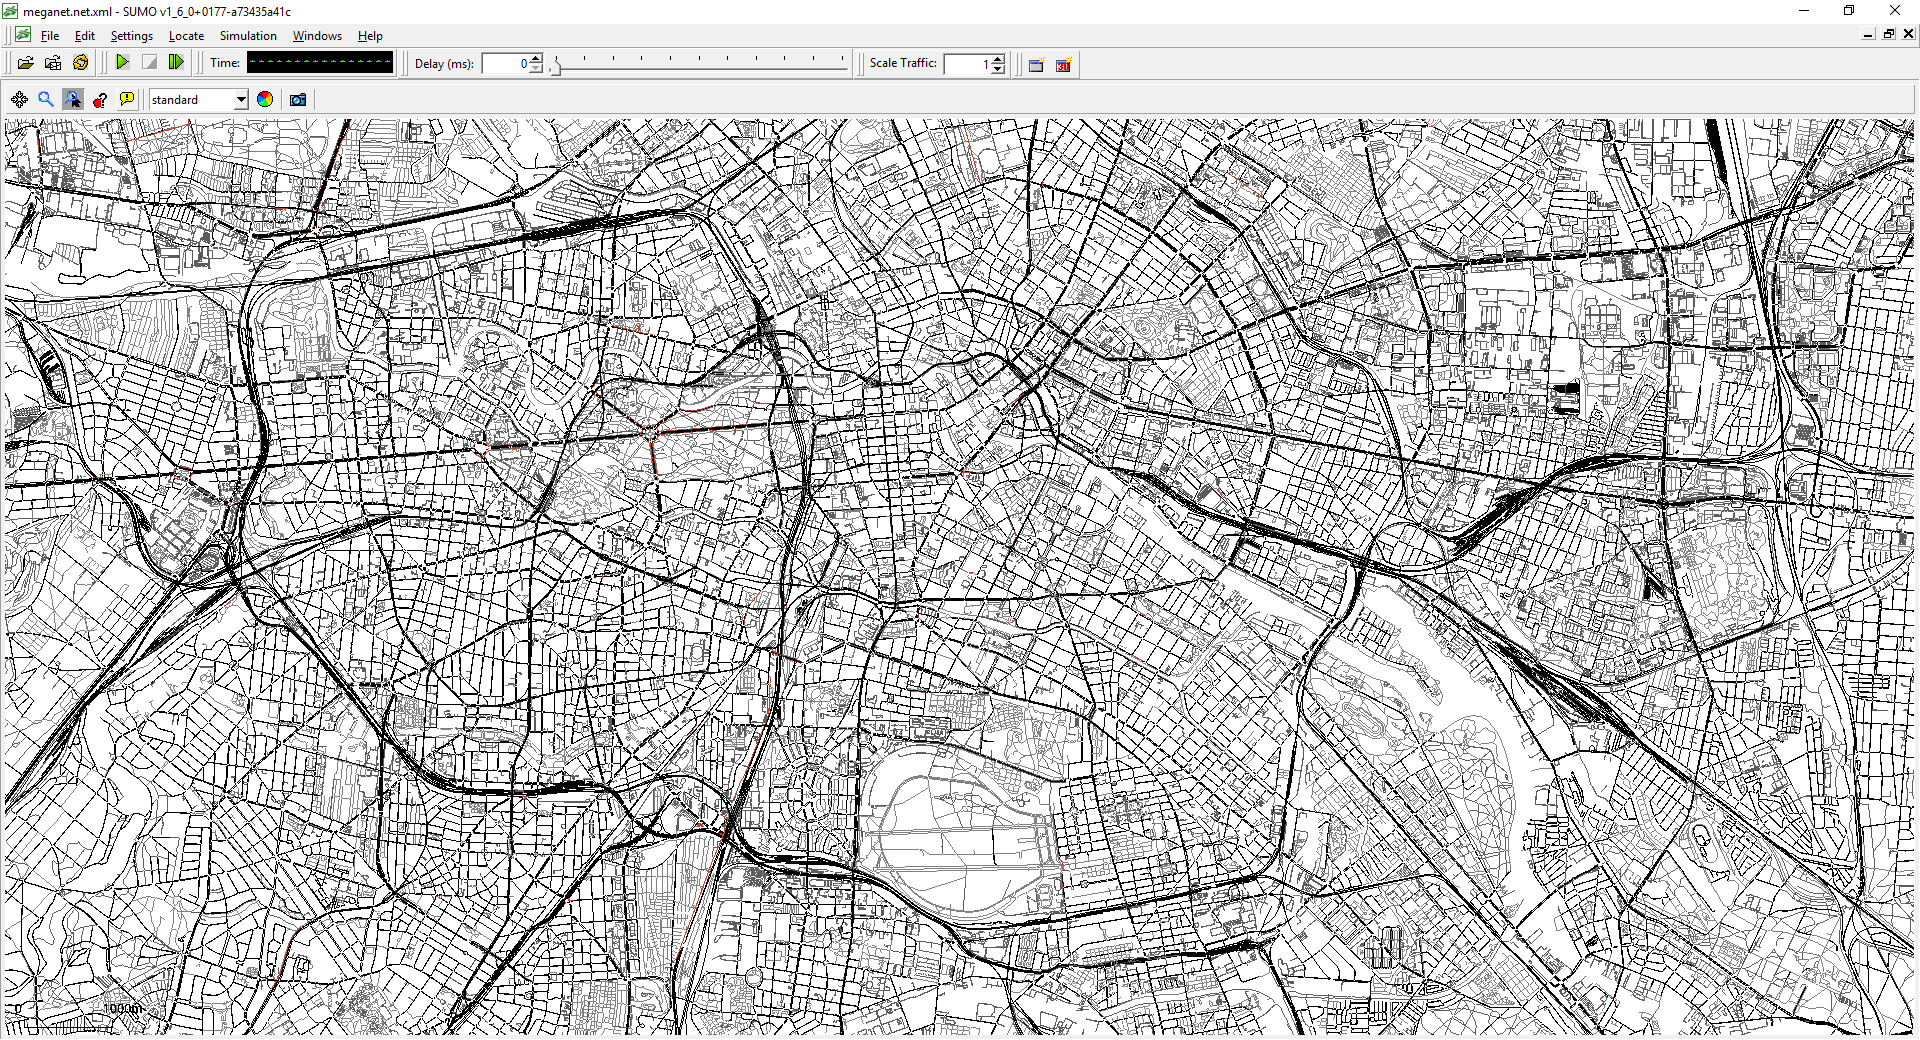Open the Locate menu
Screen dimensions: 1920x1040
186,35
